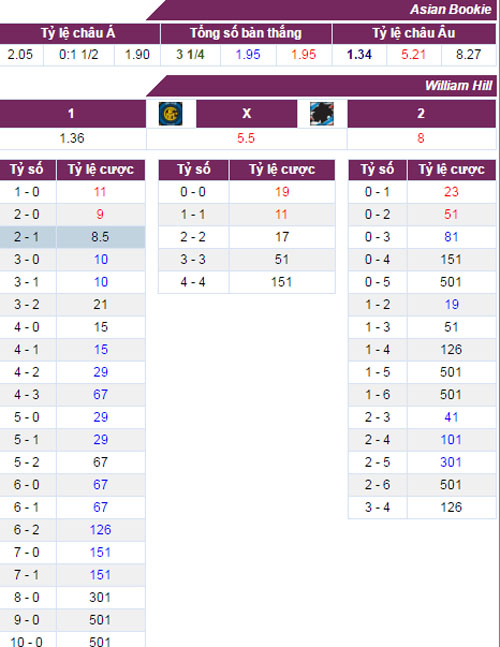
Task: Click the X draw column header
Action: tap(246, 113)
